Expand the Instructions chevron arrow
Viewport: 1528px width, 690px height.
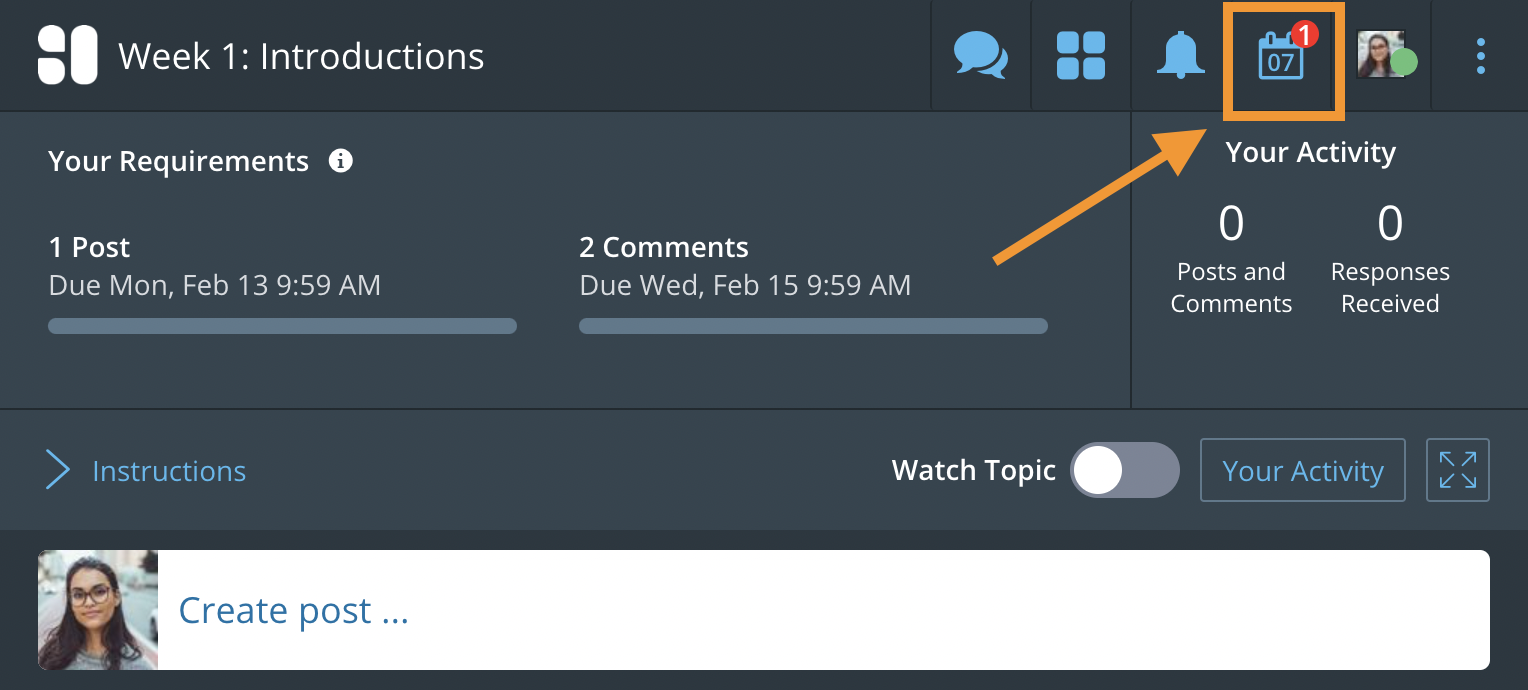(58, 470)
